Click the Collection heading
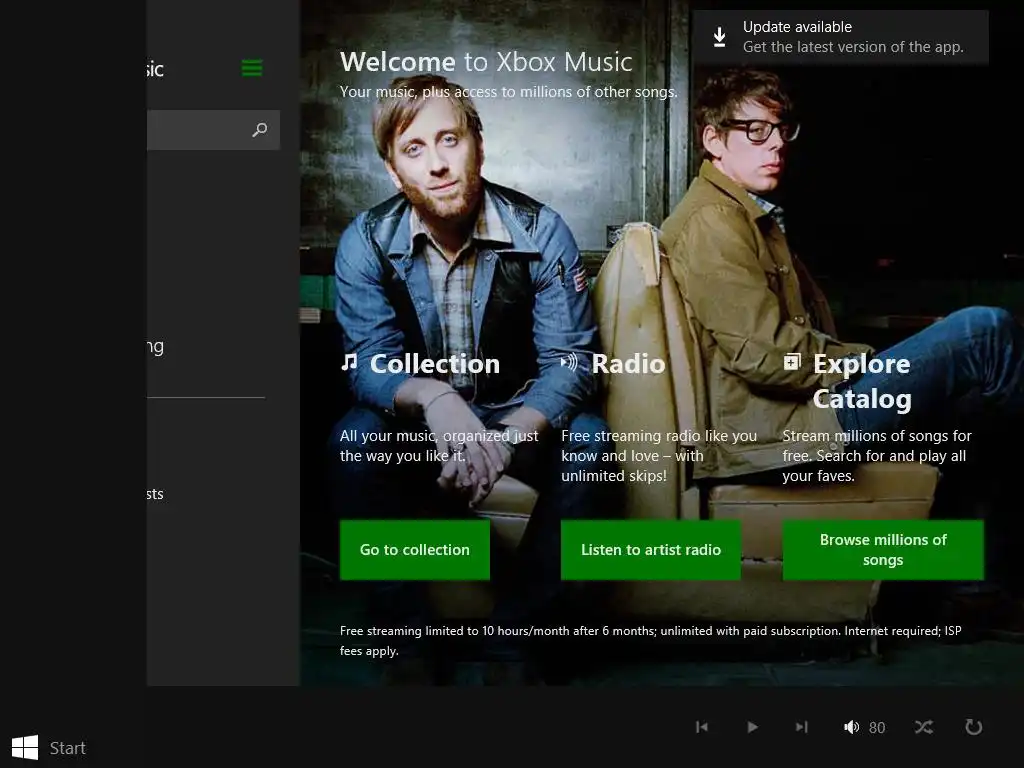This screenshot has width=1024, height=768. pyautogui.click(x=435, y=364)
